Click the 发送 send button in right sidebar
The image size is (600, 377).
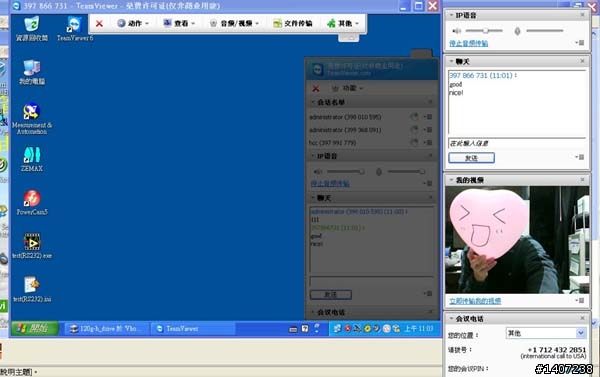[x=471, y=158]
